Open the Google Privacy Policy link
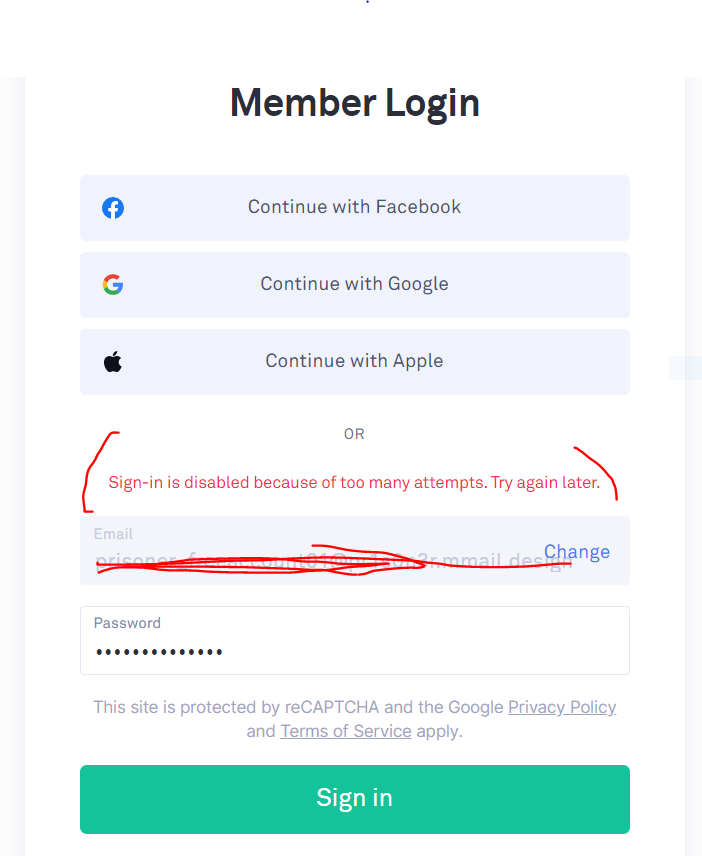The height and width of the screenshot is (856, 702). point(562,707)
